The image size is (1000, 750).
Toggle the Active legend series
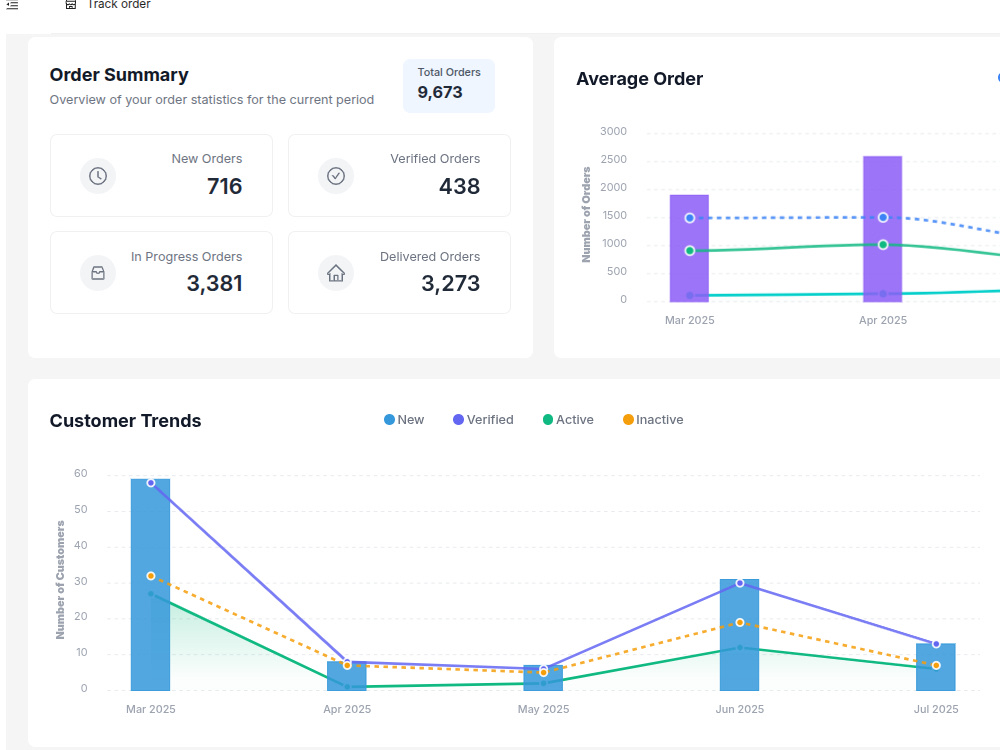pyautogui.click(x=568, y=420)
